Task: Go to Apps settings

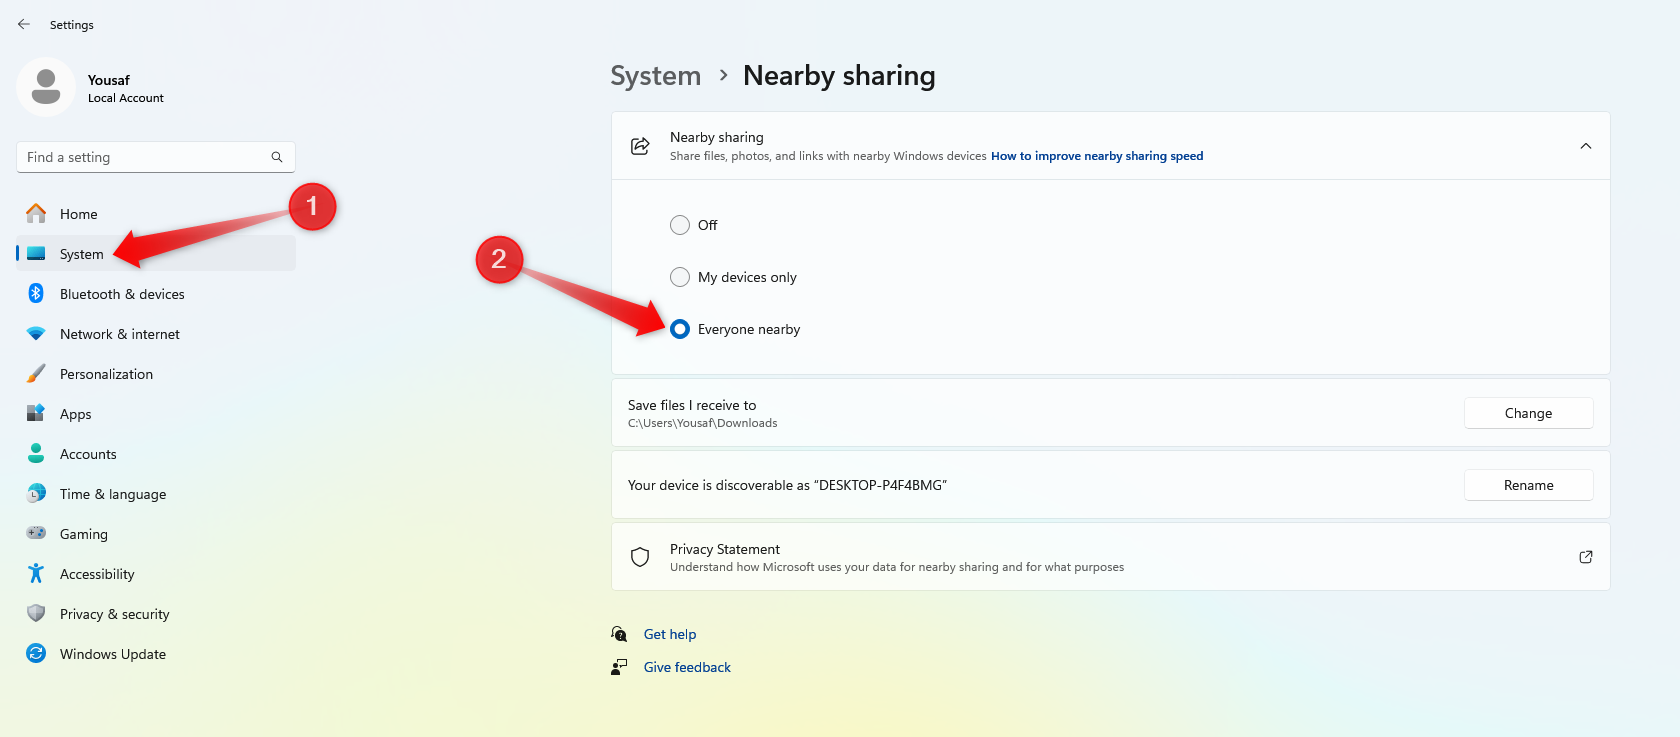Action: (156, 414)
